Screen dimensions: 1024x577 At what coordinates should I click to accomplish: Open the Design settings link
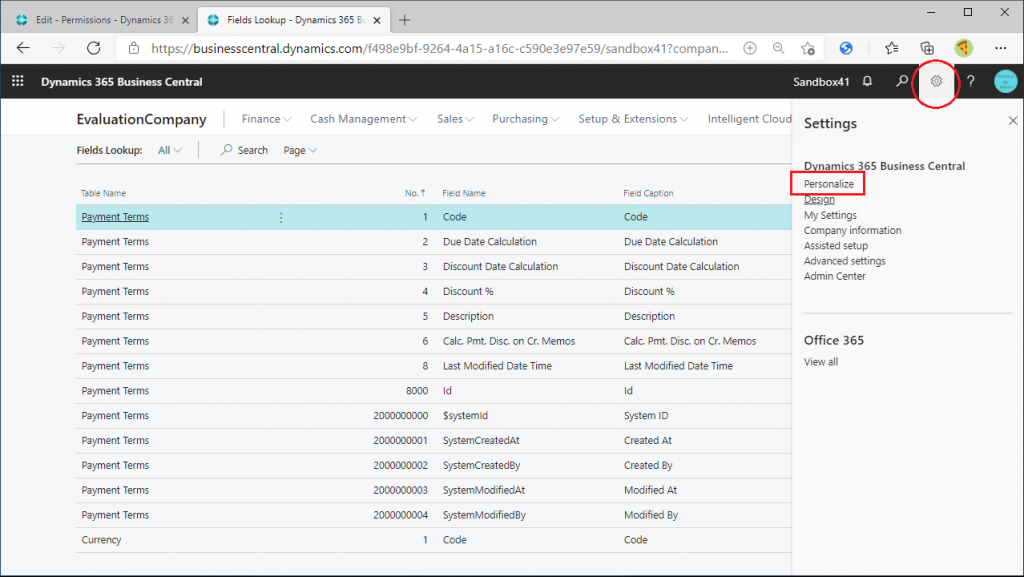(819, 199)
